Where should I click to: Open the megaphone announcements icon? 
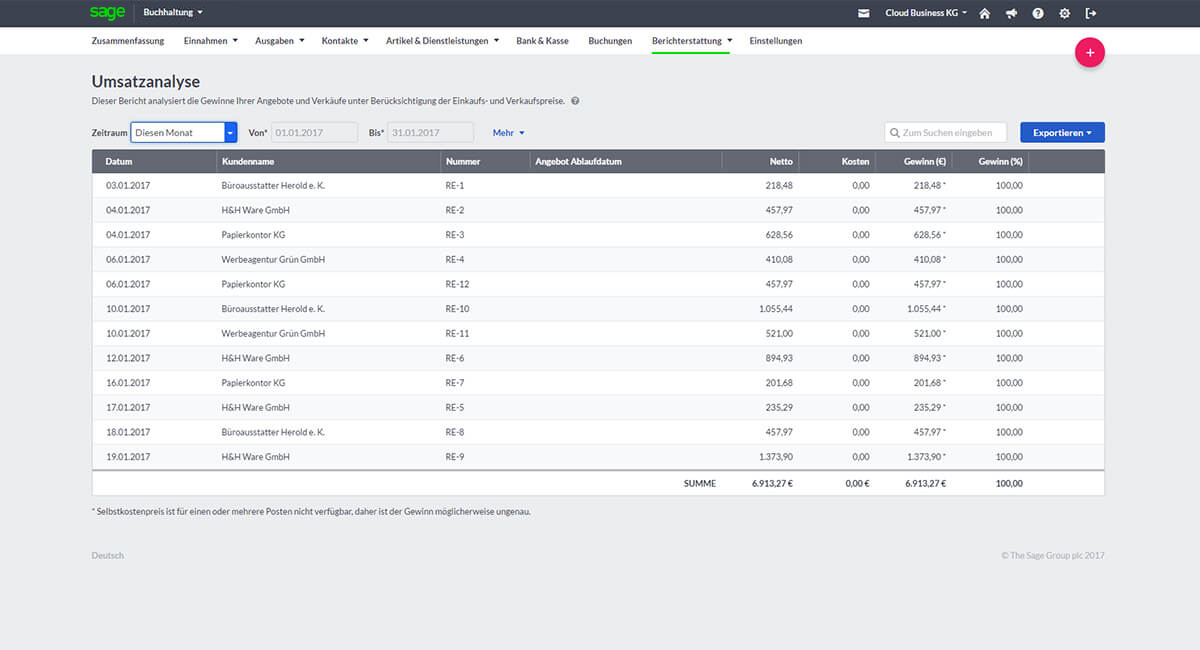tap(1012, 13)
